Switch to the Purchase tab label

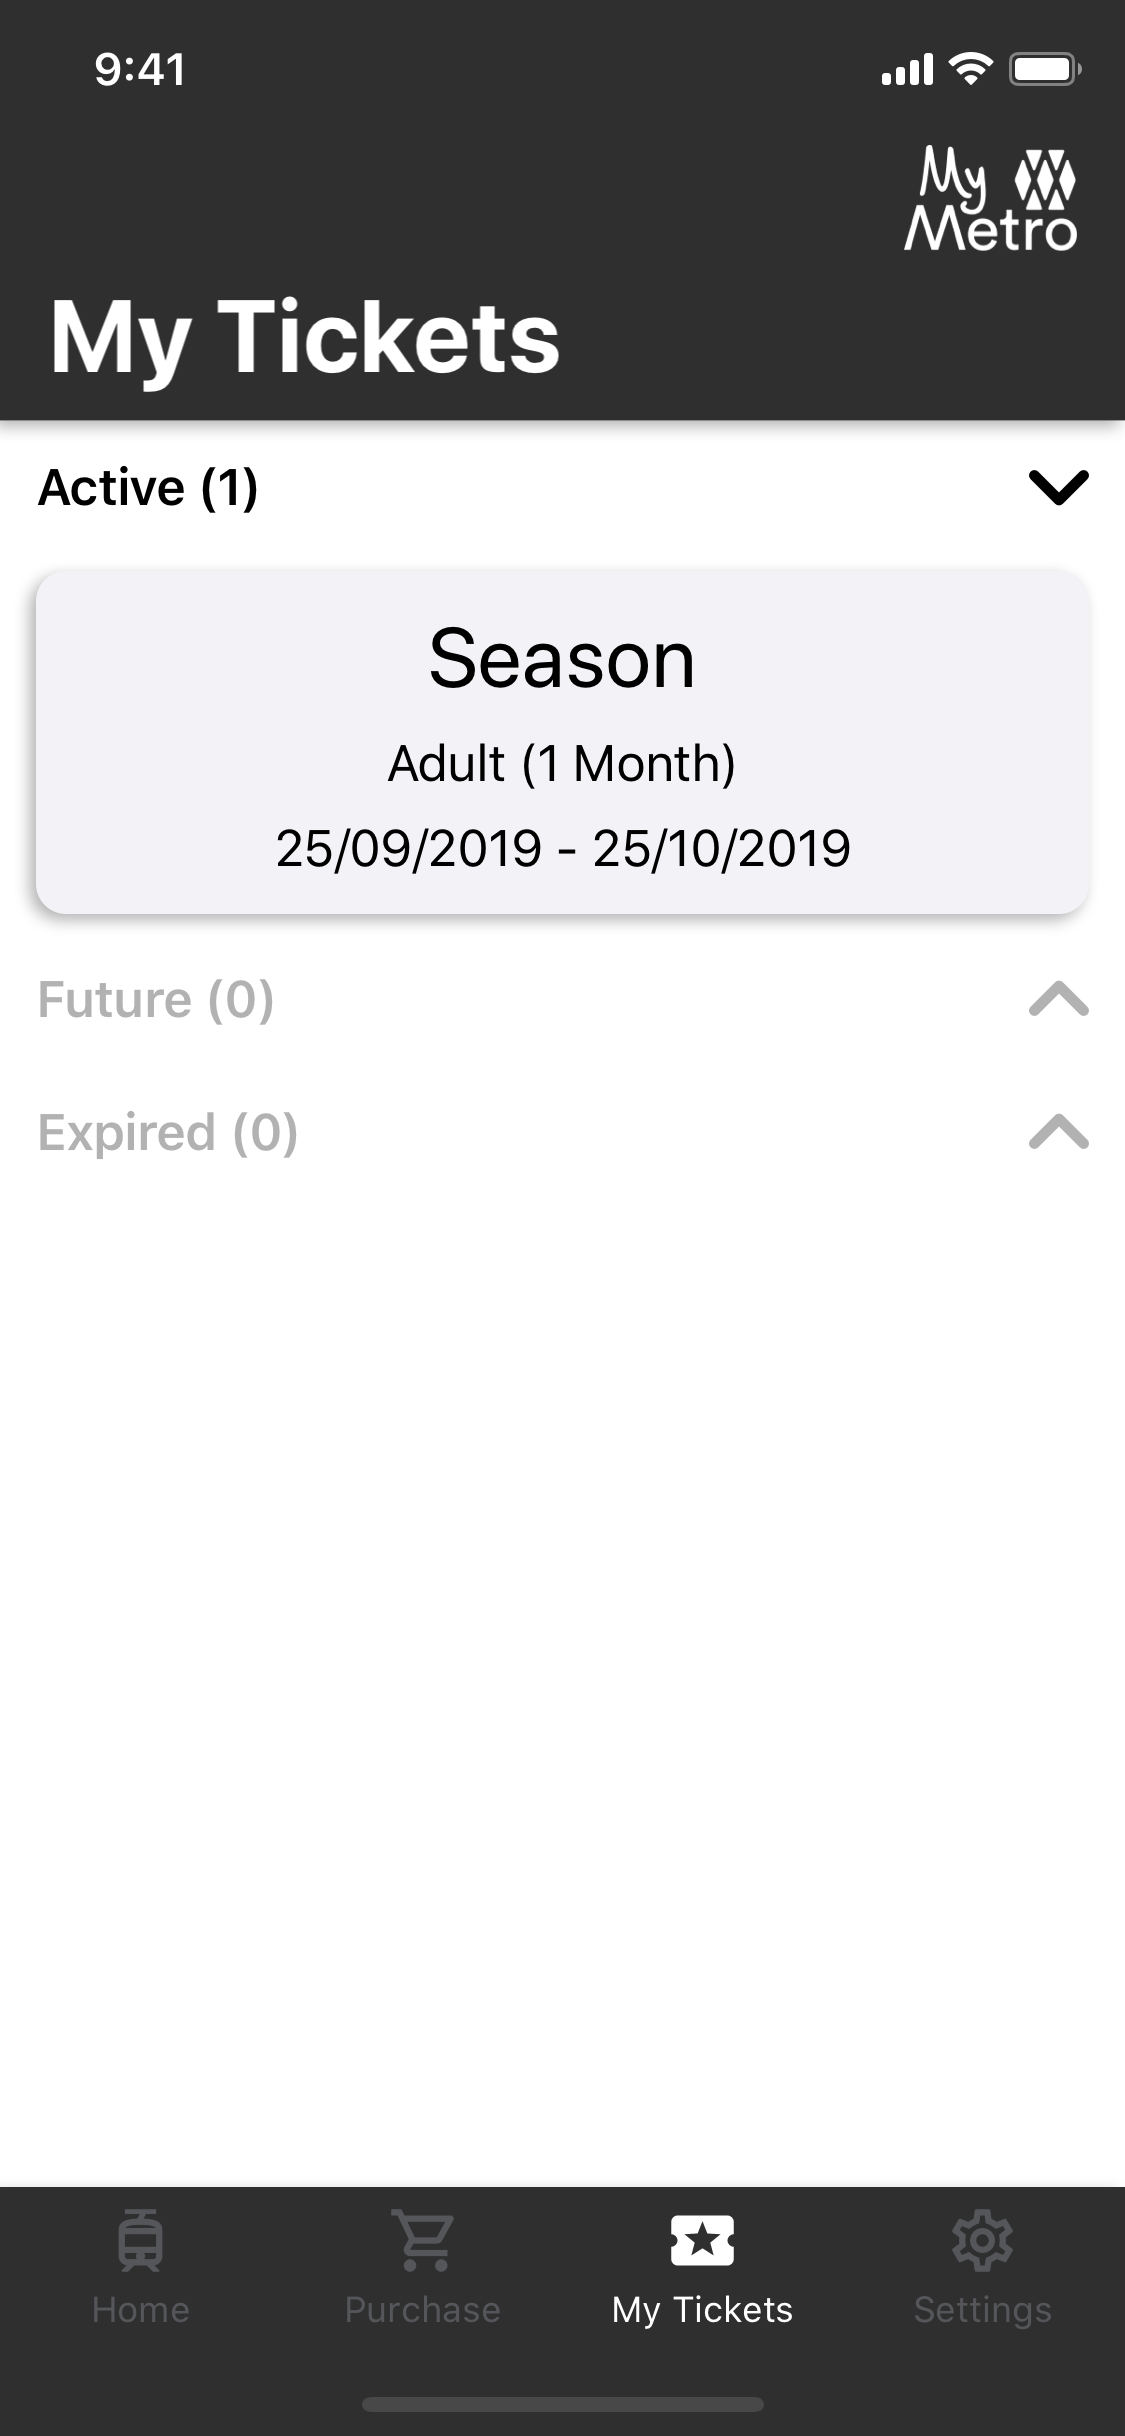tap(423, 2310)
